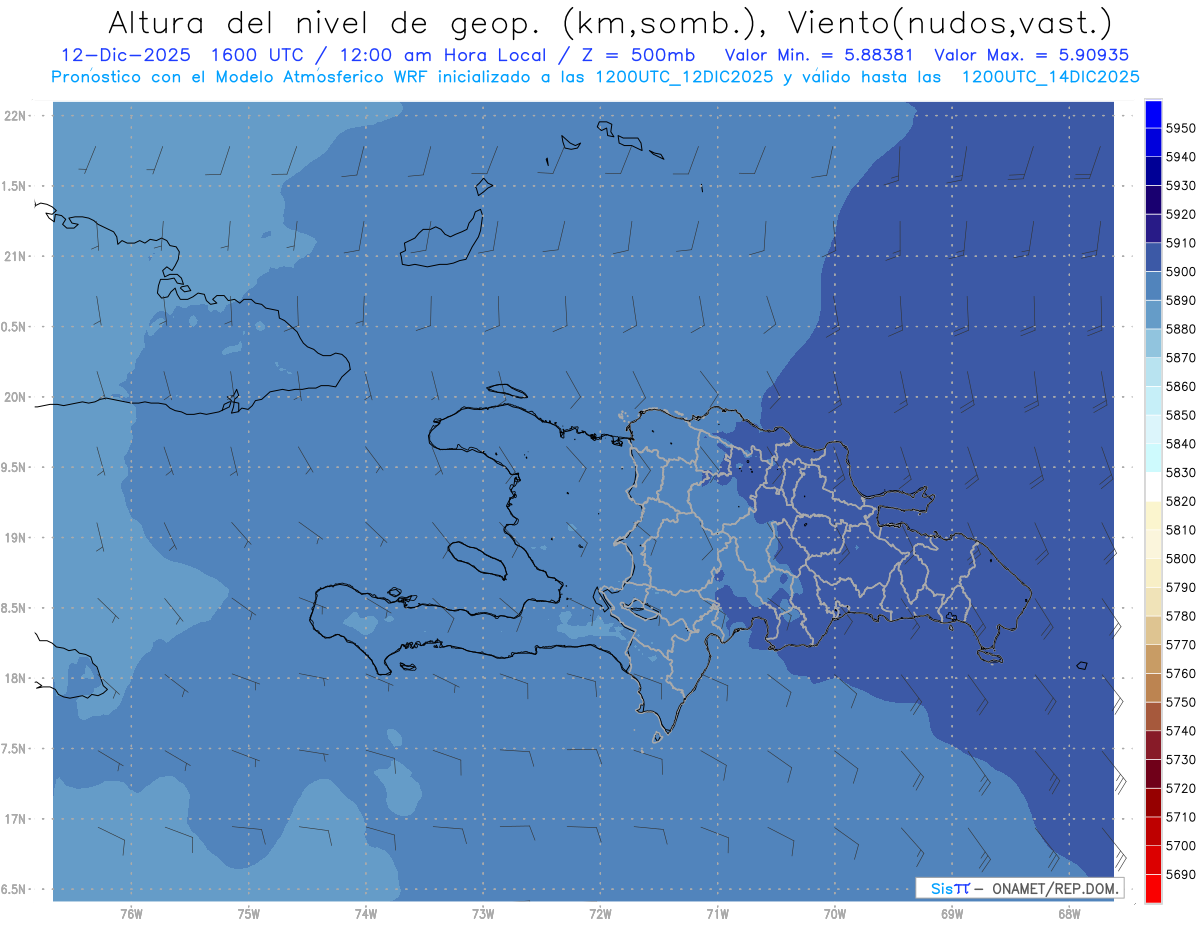Click the '21N' latitude label
Viewport: 1200px width, 927px height.
17,257
